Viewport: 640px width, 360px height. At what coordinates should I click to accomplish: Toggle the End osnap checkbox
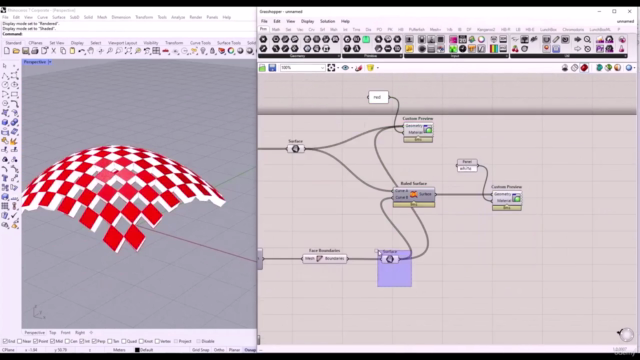click(x=5, y=341)
